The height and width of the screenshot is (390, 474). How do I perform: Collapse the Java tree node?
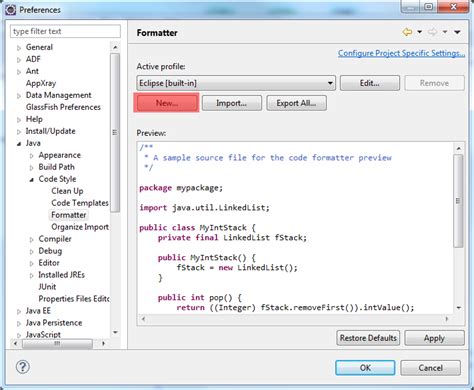coord(19,144)
